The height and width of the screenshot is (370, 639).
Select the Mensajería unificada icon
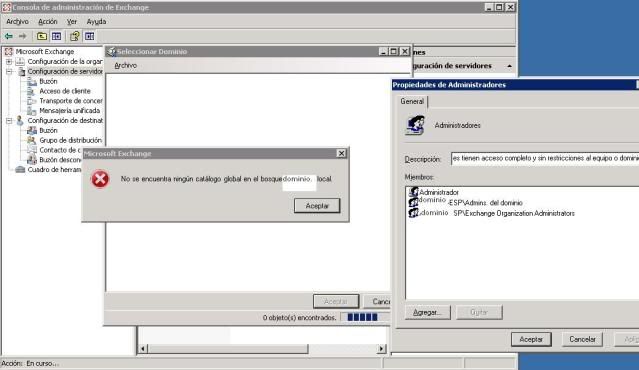point(31,111)
